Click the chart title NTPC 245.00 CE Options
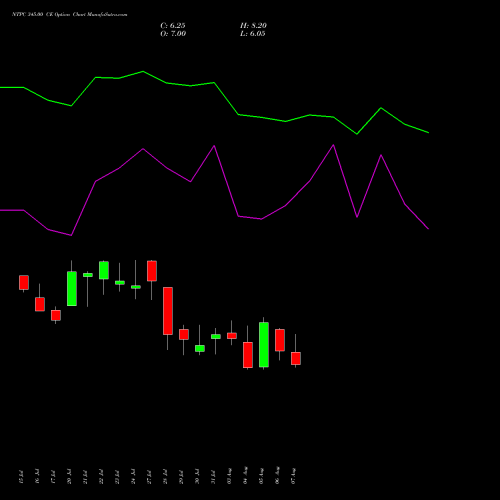Image resolution: width=500 pixels, height=500 pixels. [x=41, y=15]
